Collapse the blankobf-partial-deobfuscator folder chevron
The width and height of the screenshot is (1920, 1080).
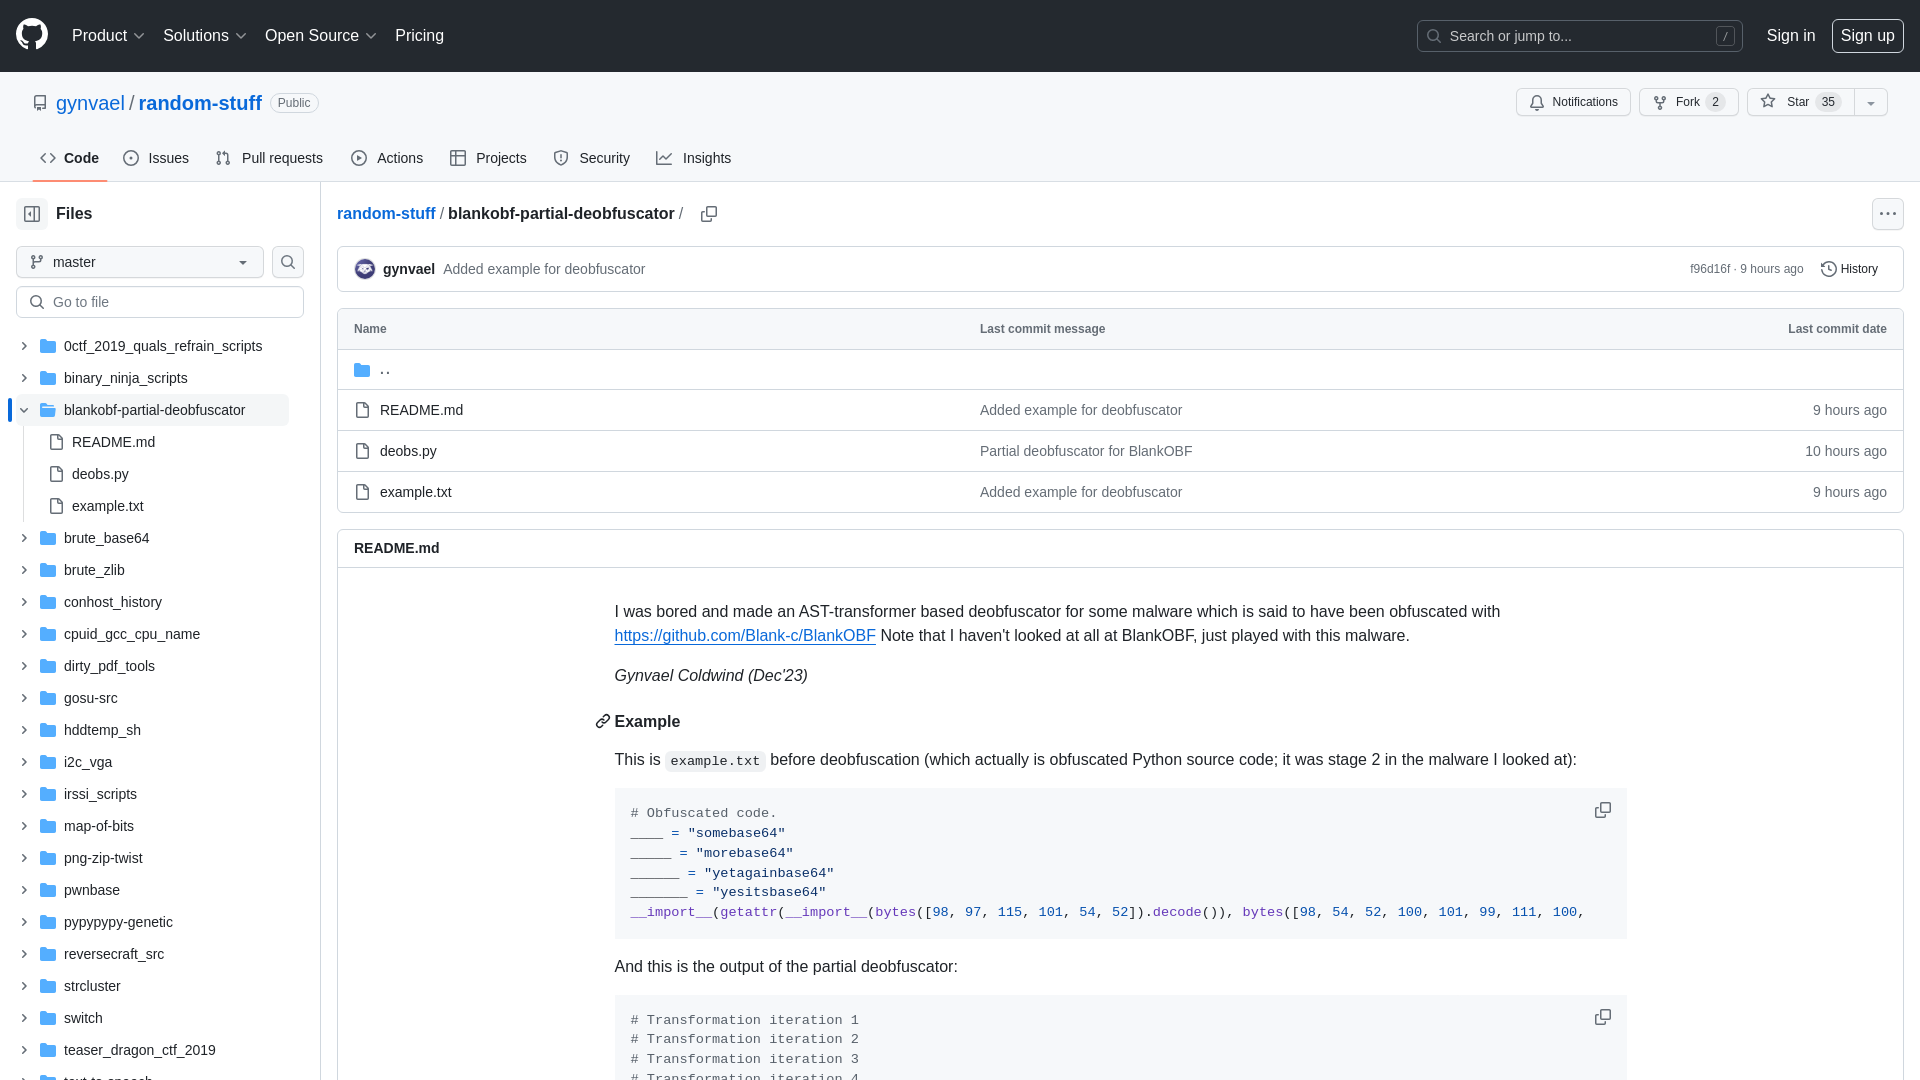pyautogui.click(x=24, y=410)
